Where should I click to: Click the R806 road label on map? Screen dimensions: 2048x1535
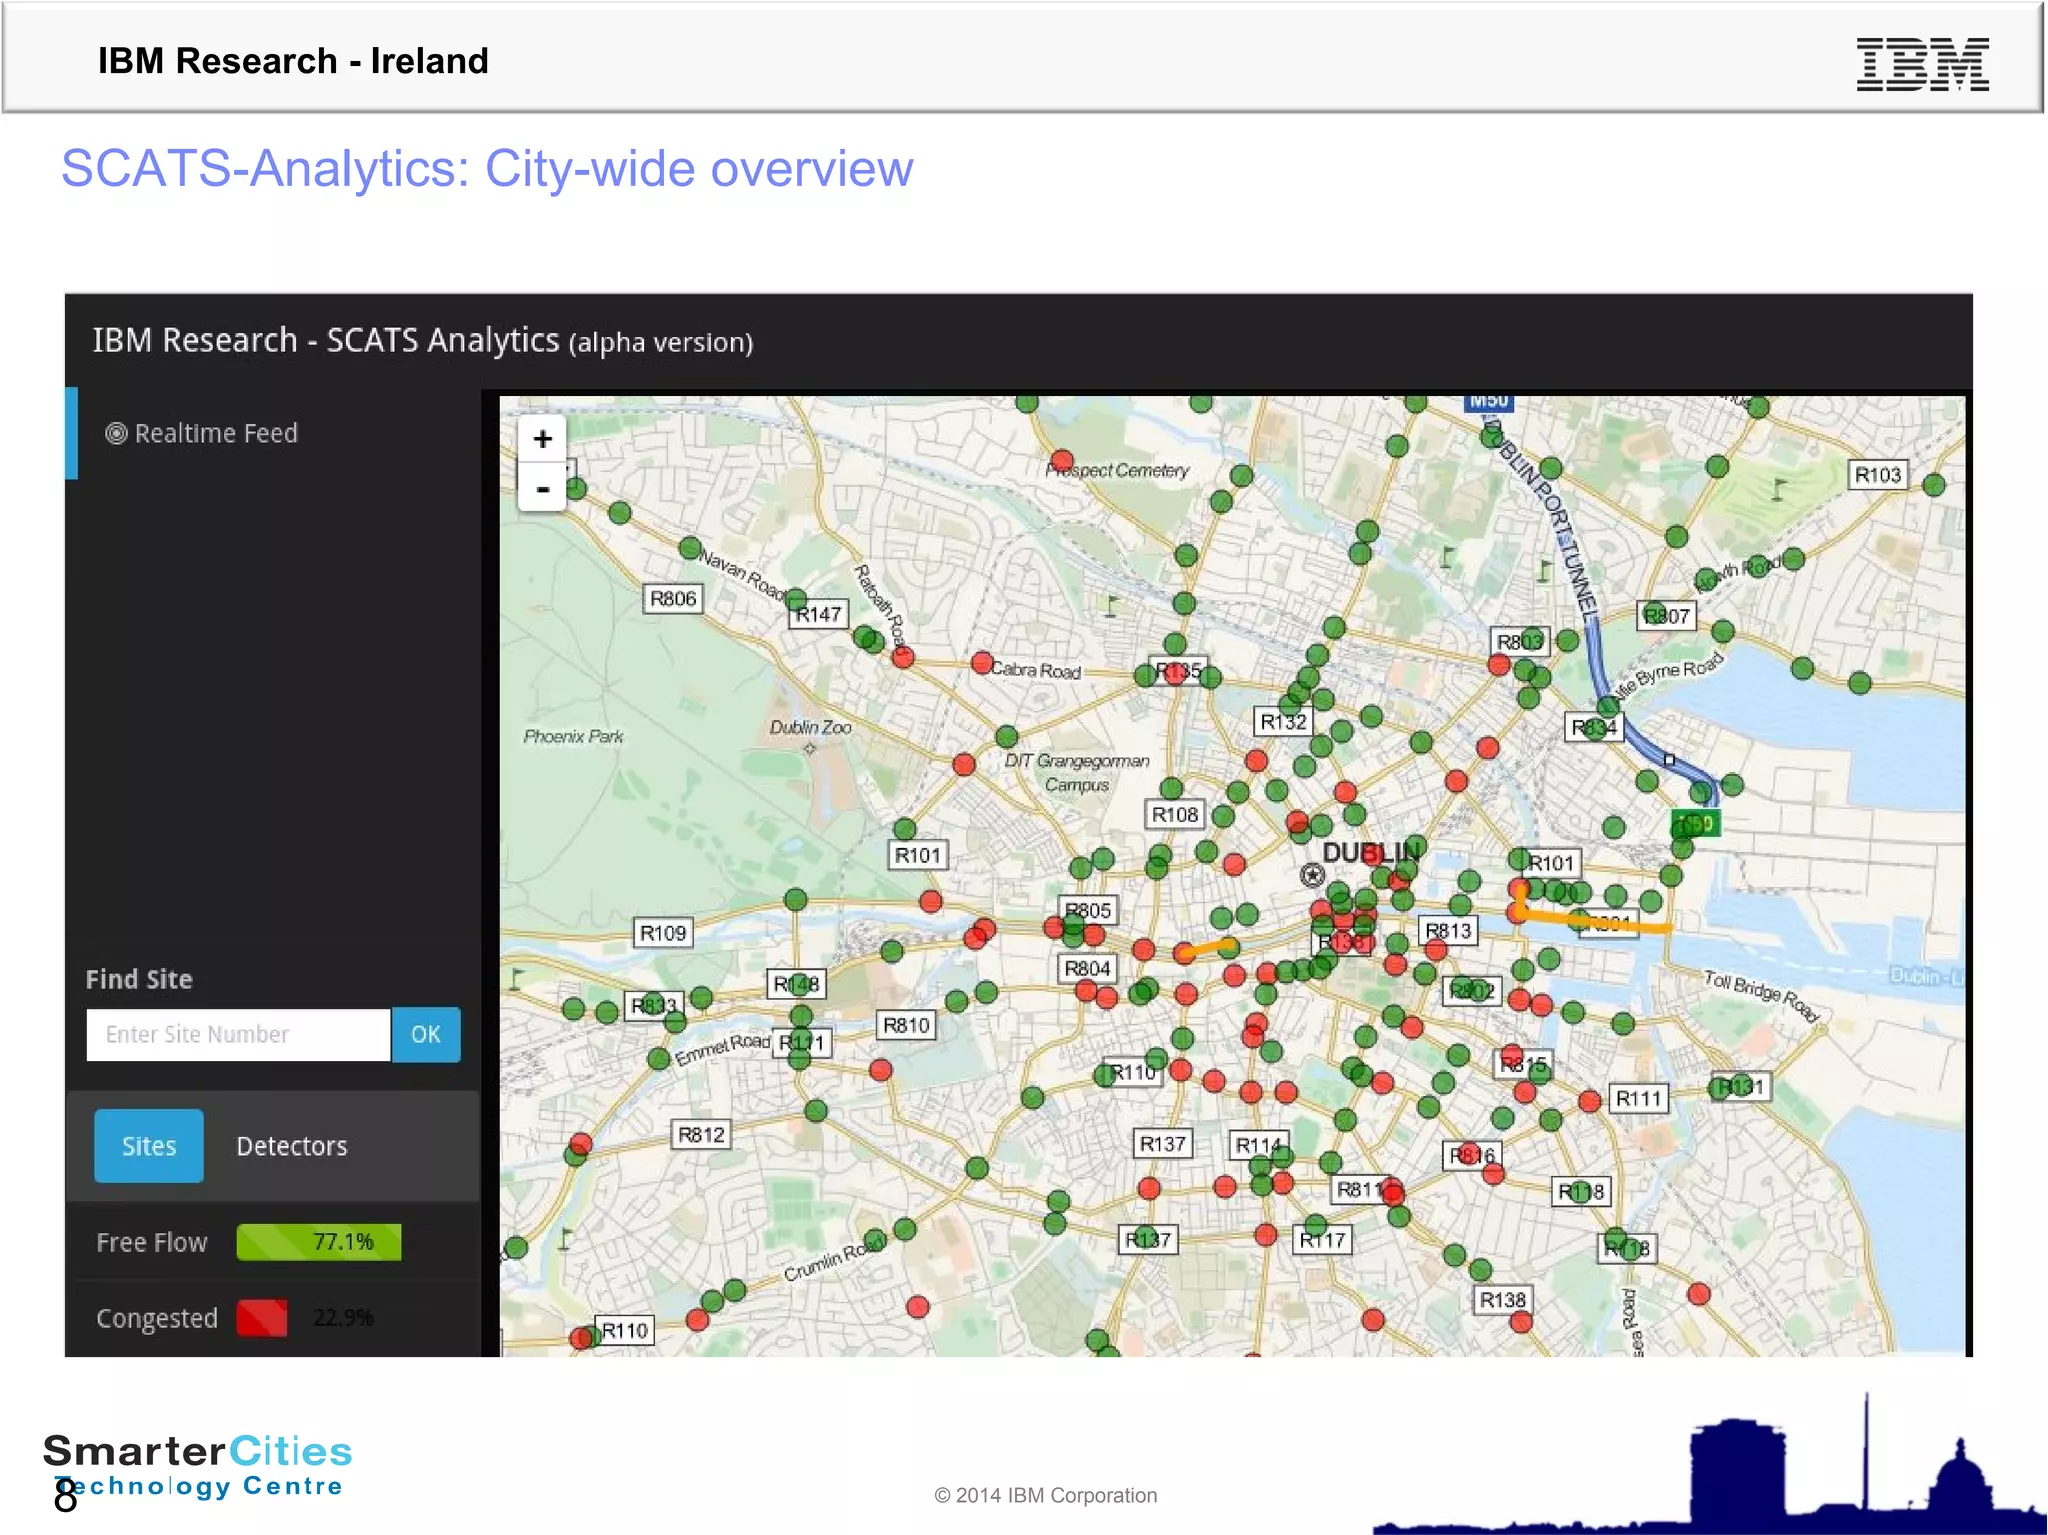coord(673,598)
